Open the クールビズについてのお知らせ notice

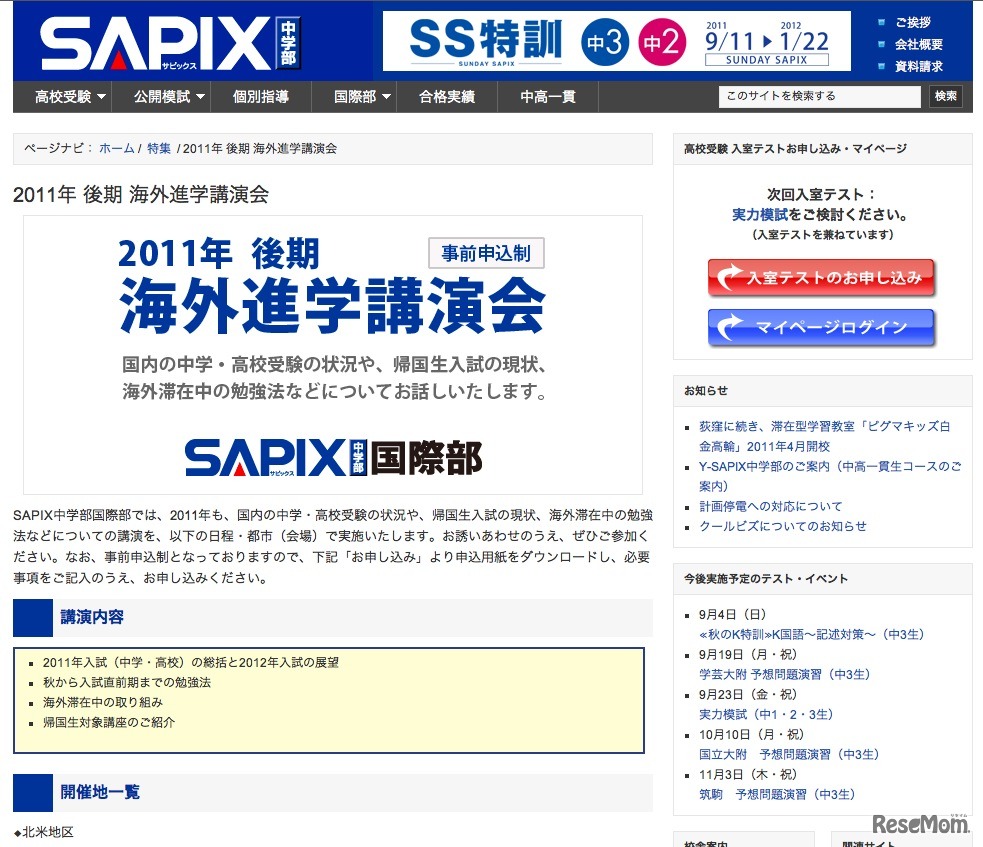click(782, 526)
